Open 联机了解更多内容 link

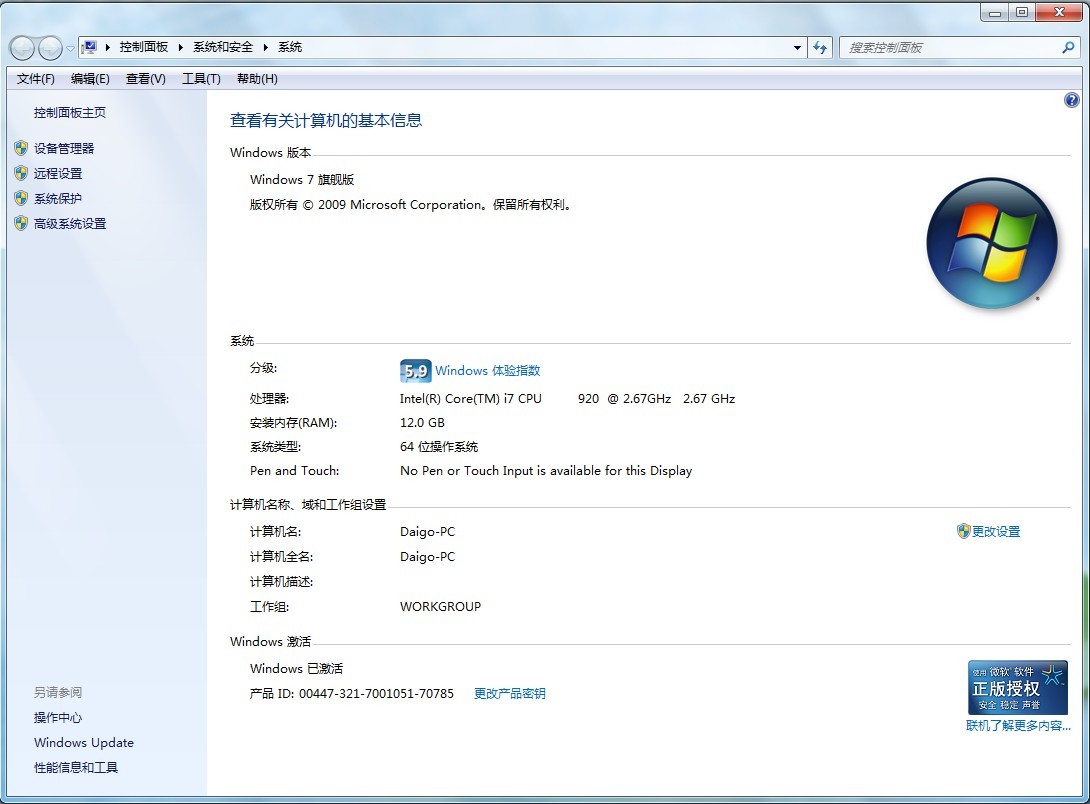point(1018,725)
